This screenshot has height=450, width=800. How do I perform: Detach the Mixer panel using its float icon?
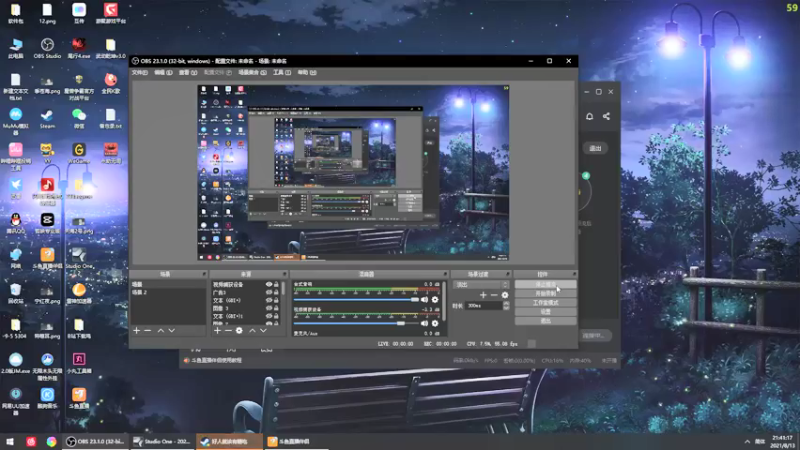pos(445,274)
